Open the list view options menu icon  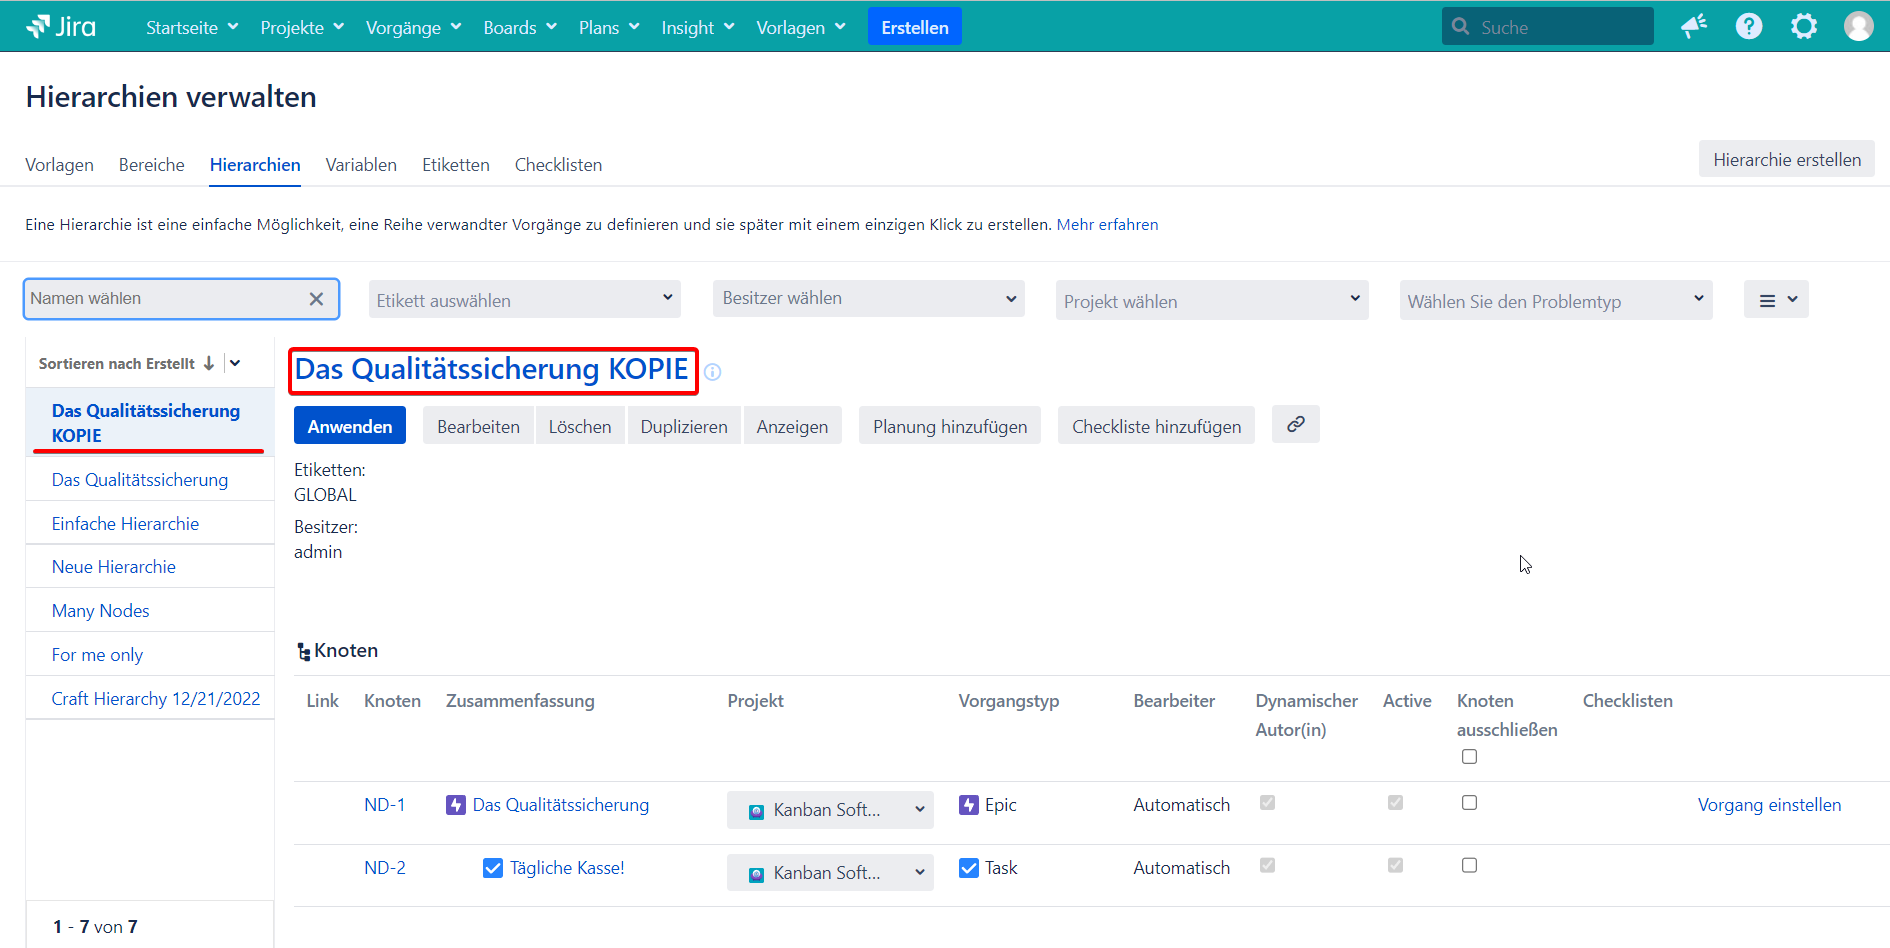pos(1776,300)
